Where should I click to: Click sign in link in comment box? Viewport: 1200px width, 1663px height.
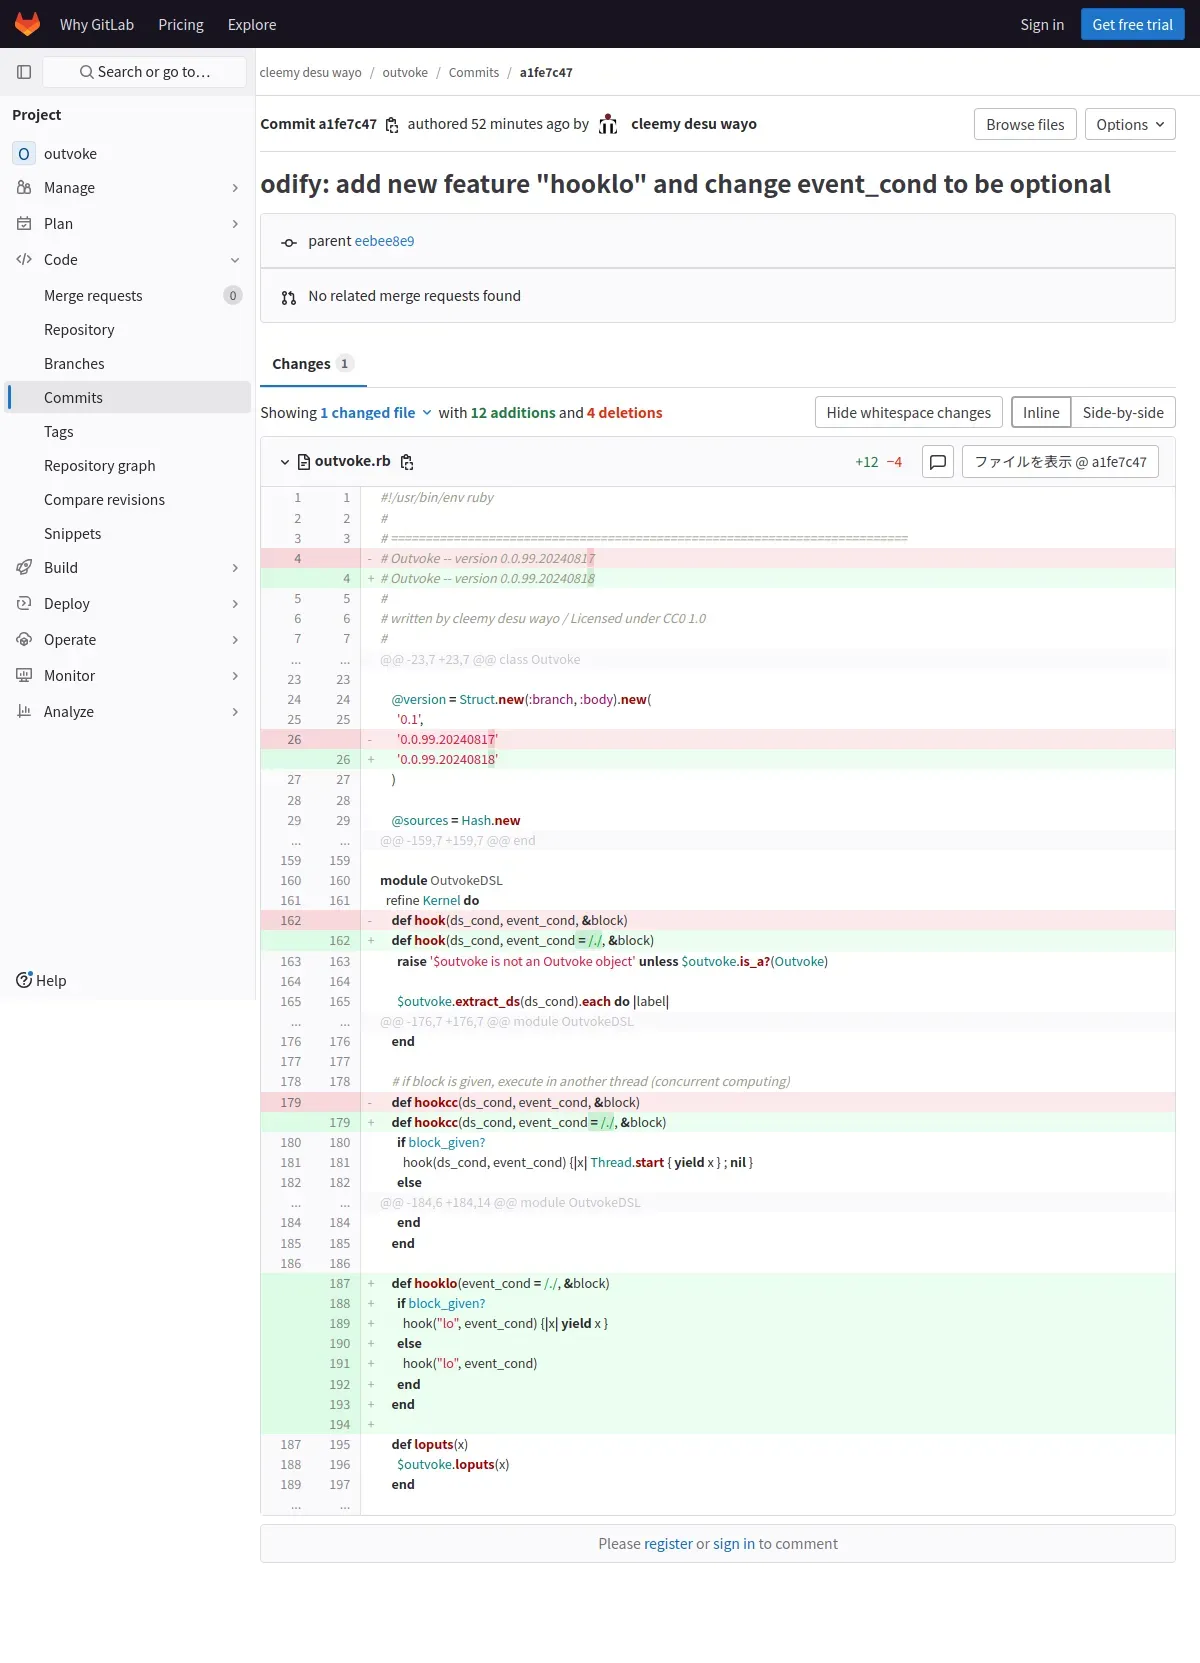(x=734, y=1544)
